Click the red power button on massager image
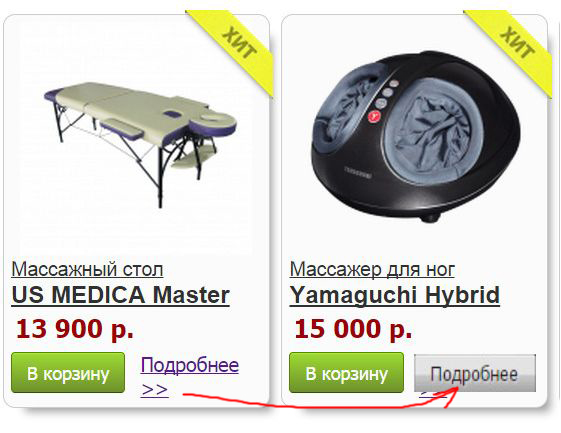 [x=375, y=116]
